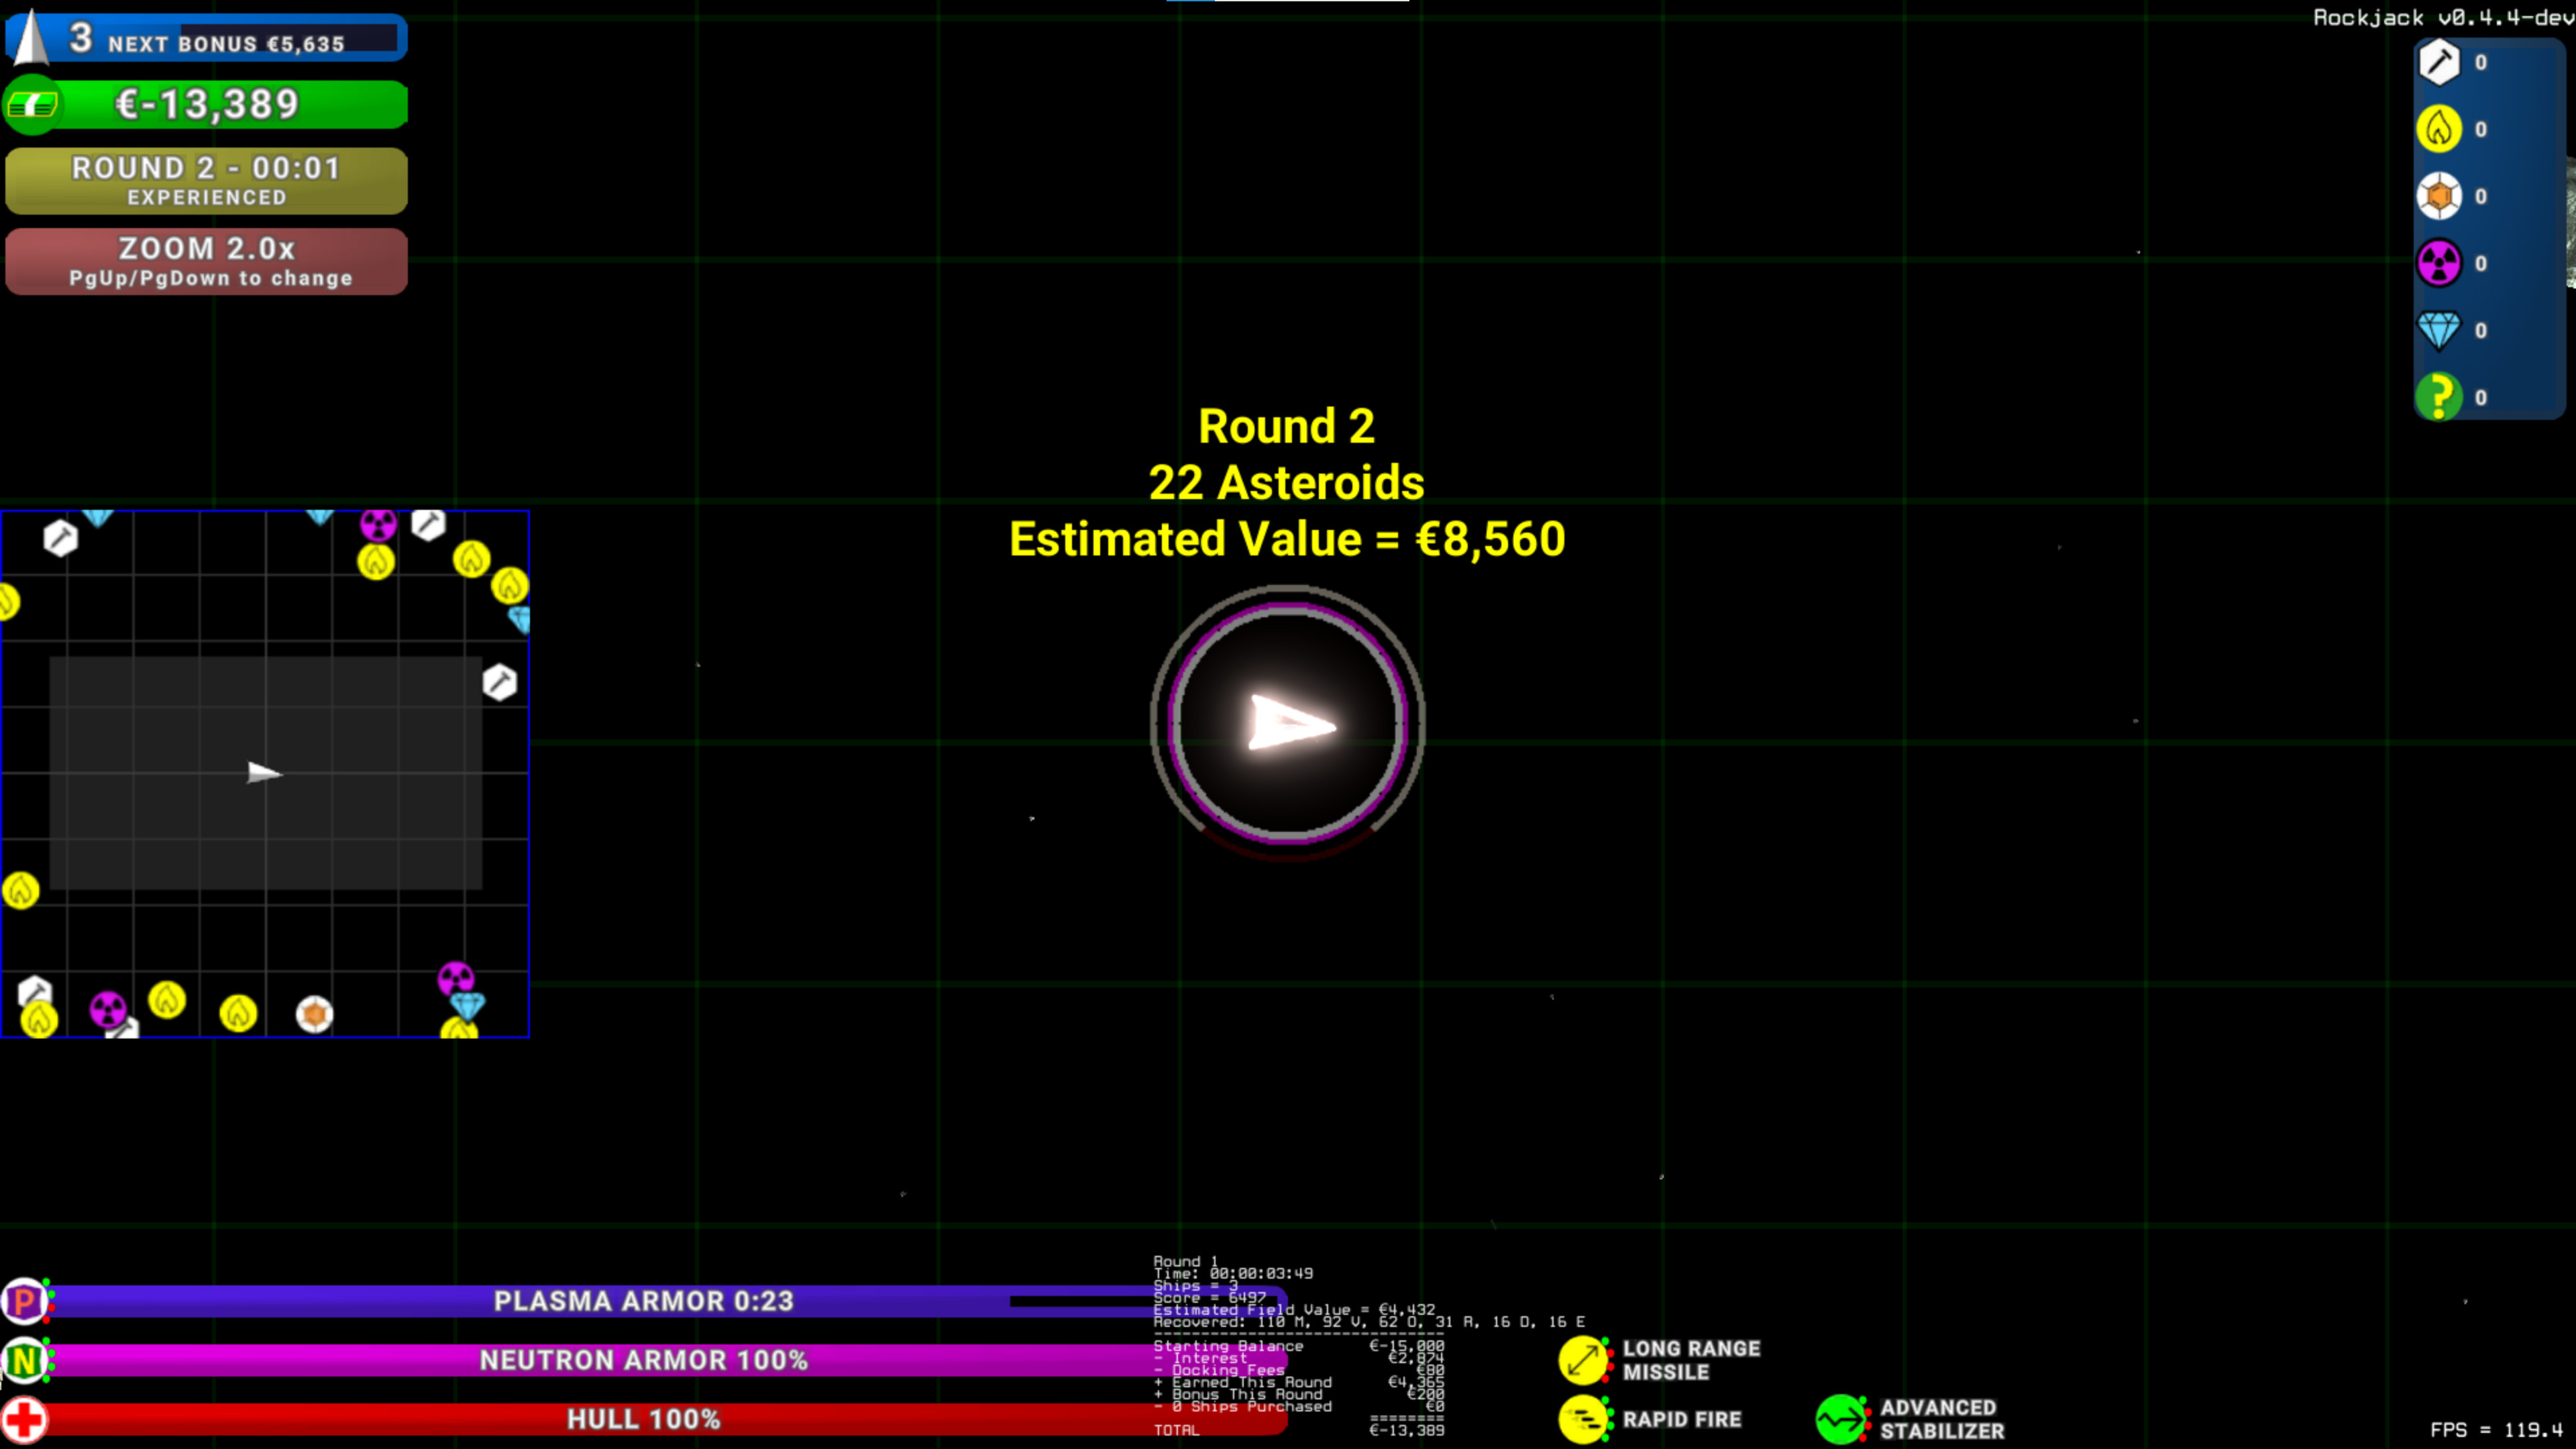Viewport: 2576px width, 1449px height.
Task: Click the diamond resource counter icon
Action: pyautogui.click(x=2440, y=330)
